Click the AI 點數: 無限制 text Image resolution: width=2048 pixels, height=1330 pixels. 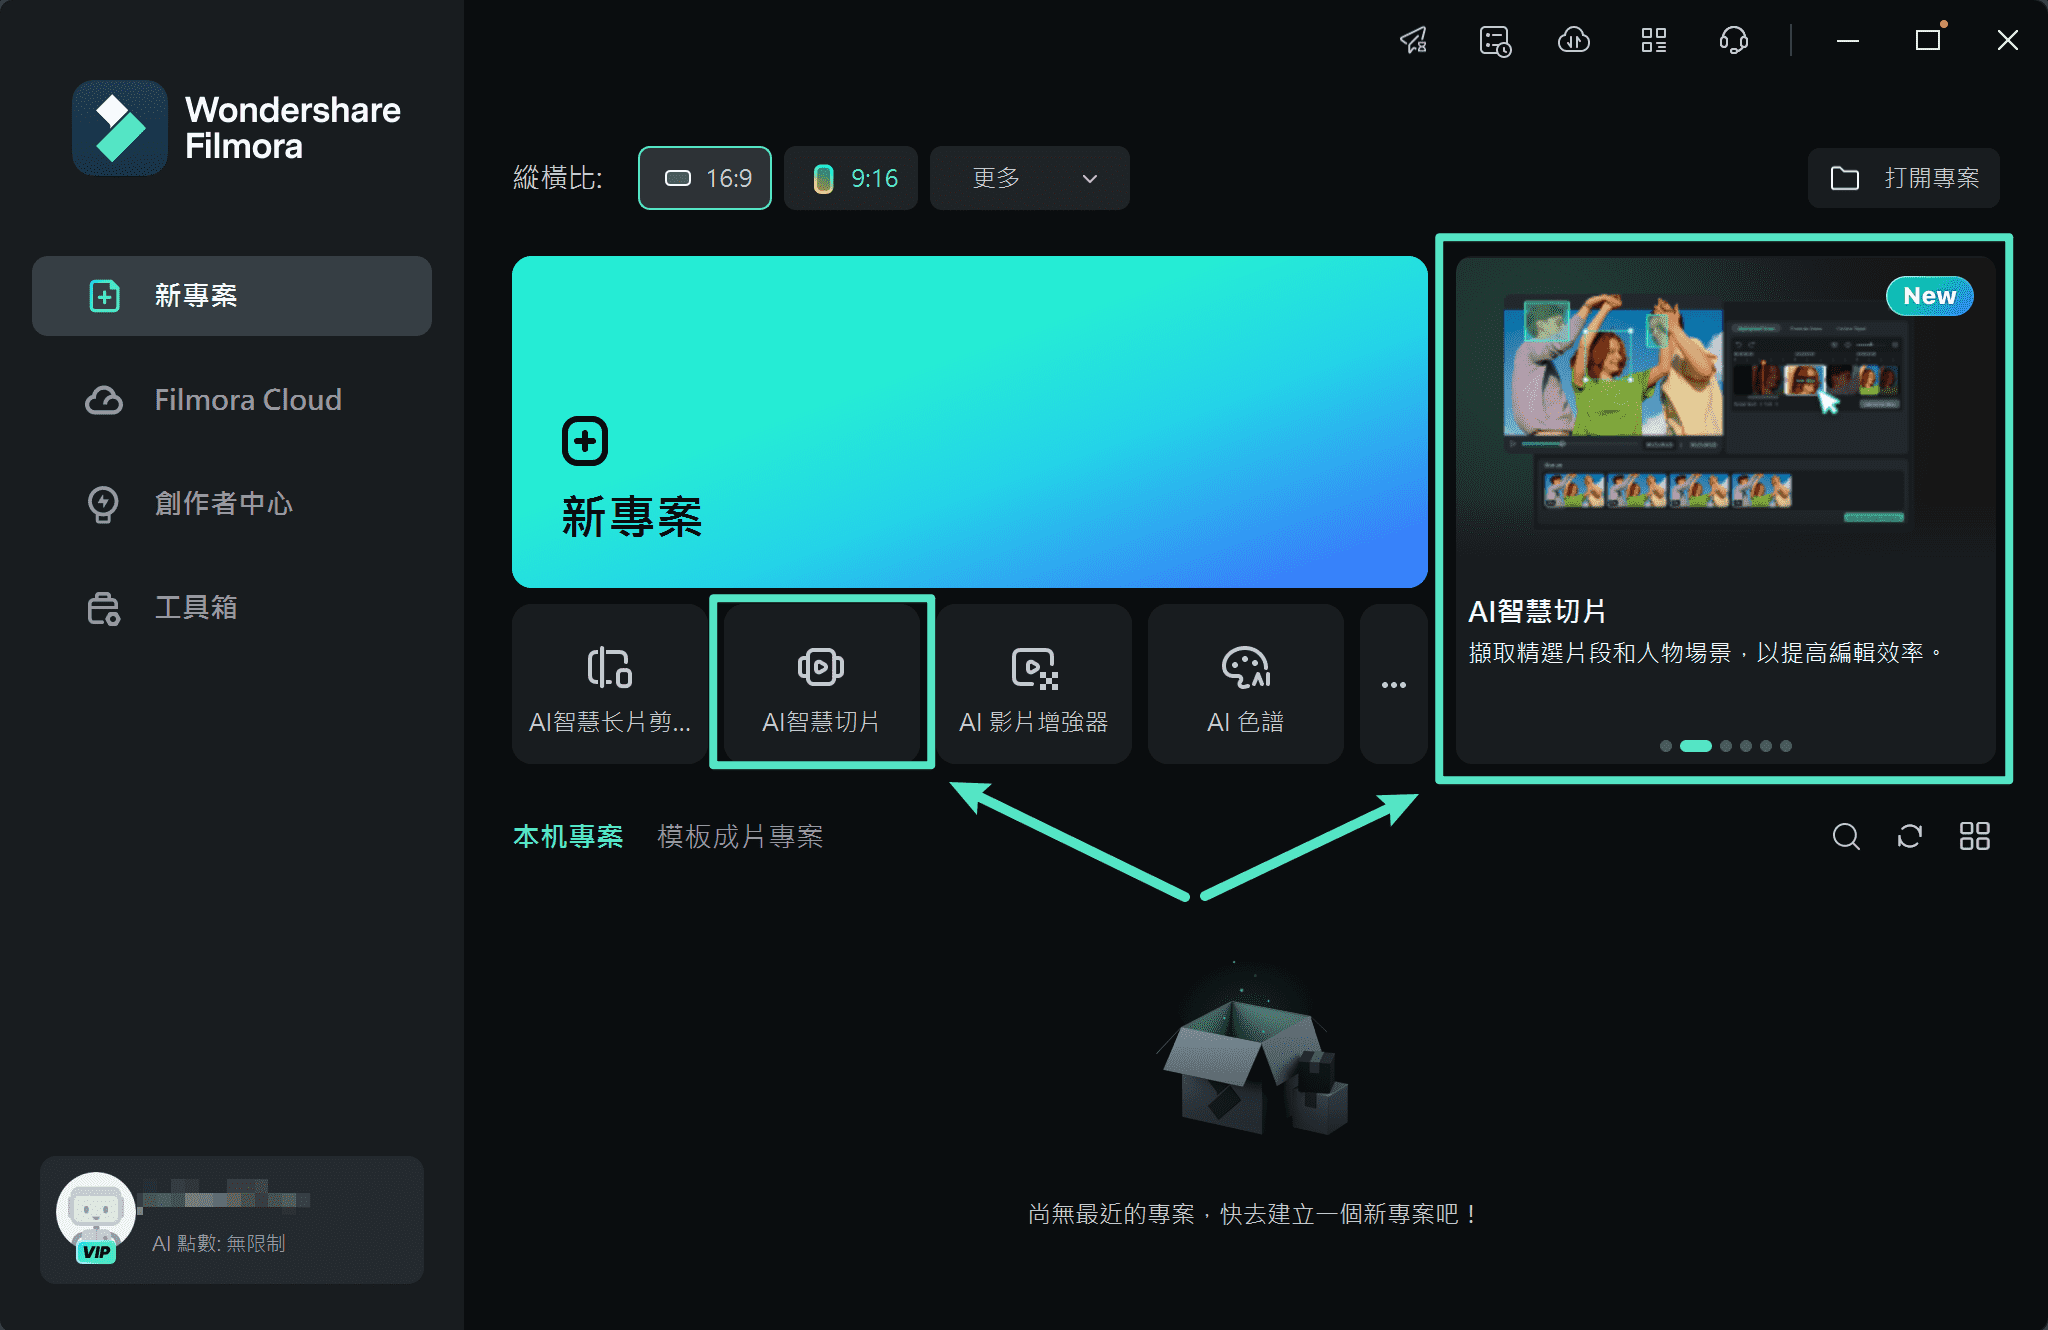coord(219,1243)
